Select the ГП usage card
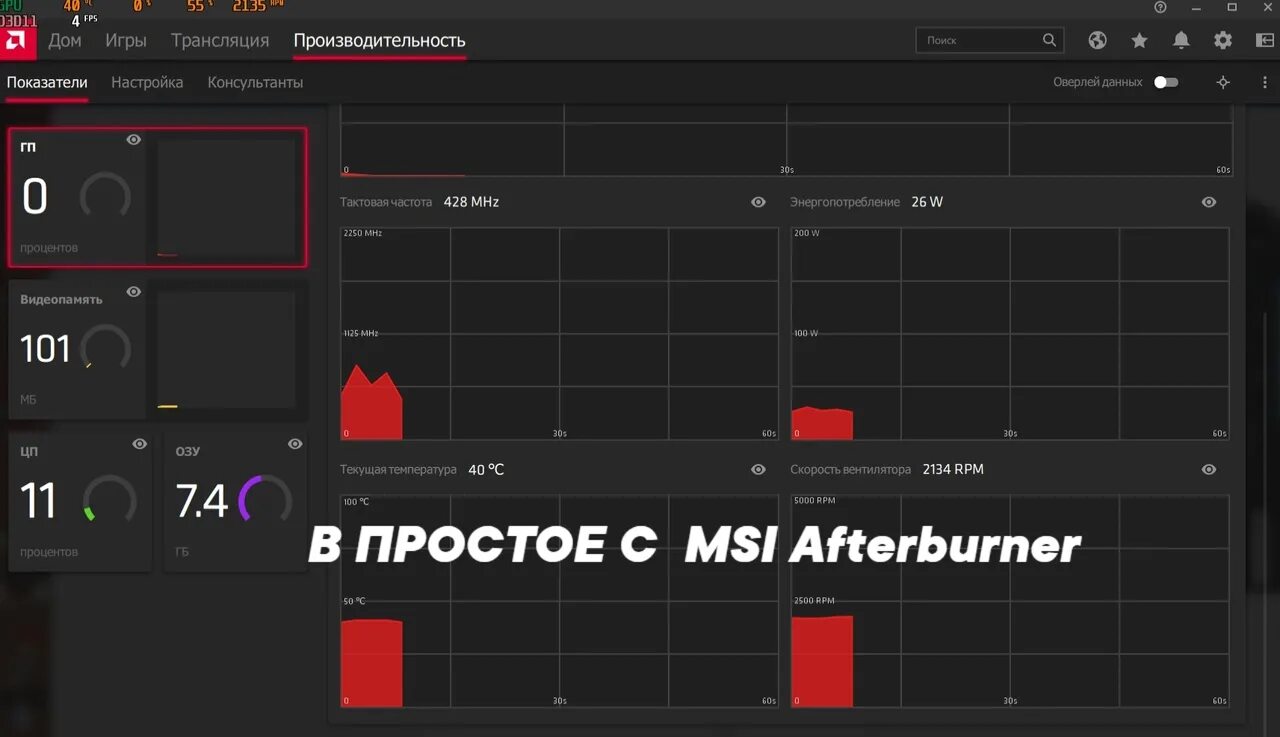The image size is (1280, 737). [x=157, y=197]
